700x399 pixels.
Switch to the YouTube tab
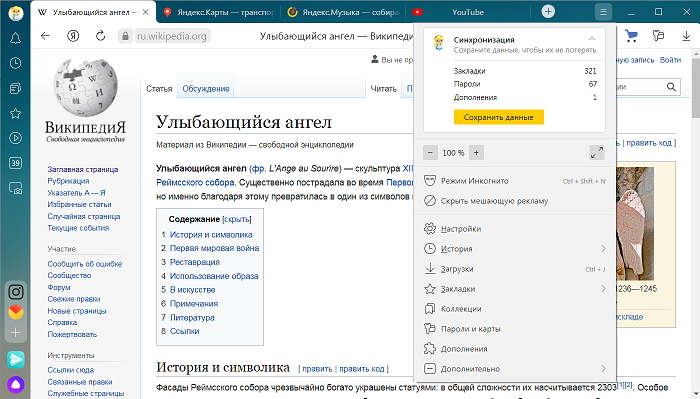click(468, 12)
